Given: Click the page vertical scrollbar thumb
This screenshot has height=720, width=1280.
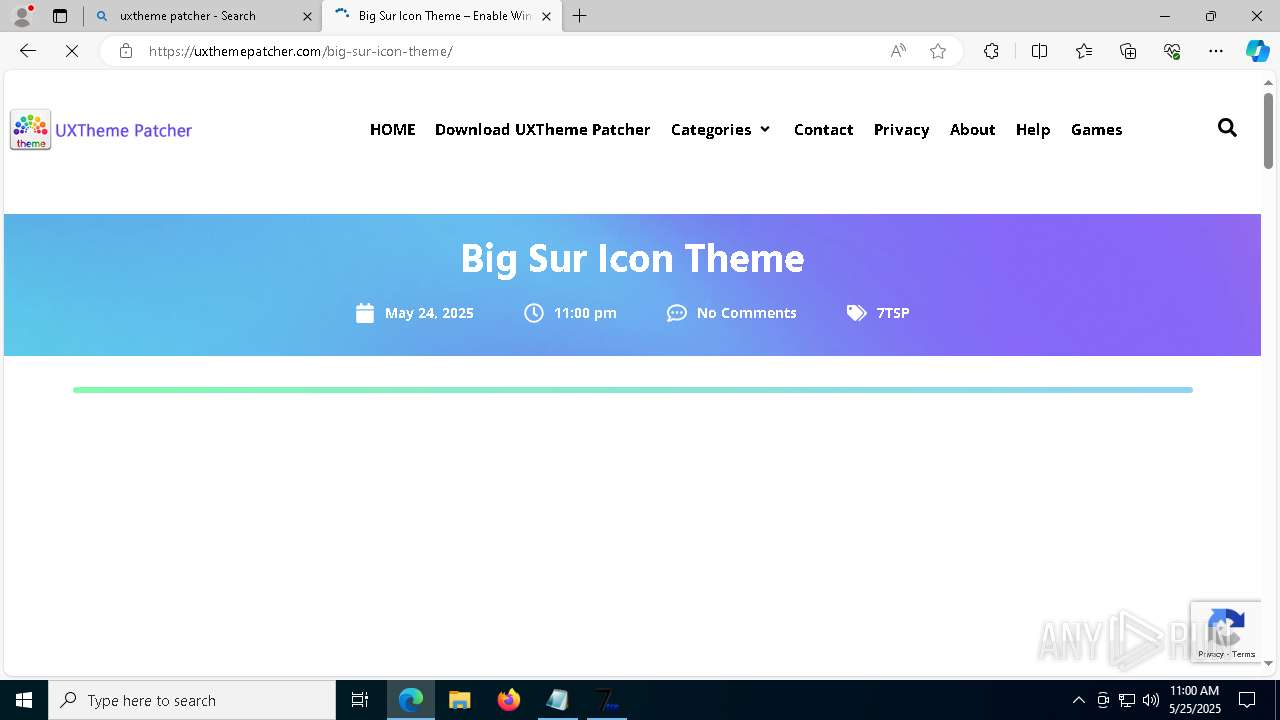Looking at the screenshot, I should point(1268,130).
